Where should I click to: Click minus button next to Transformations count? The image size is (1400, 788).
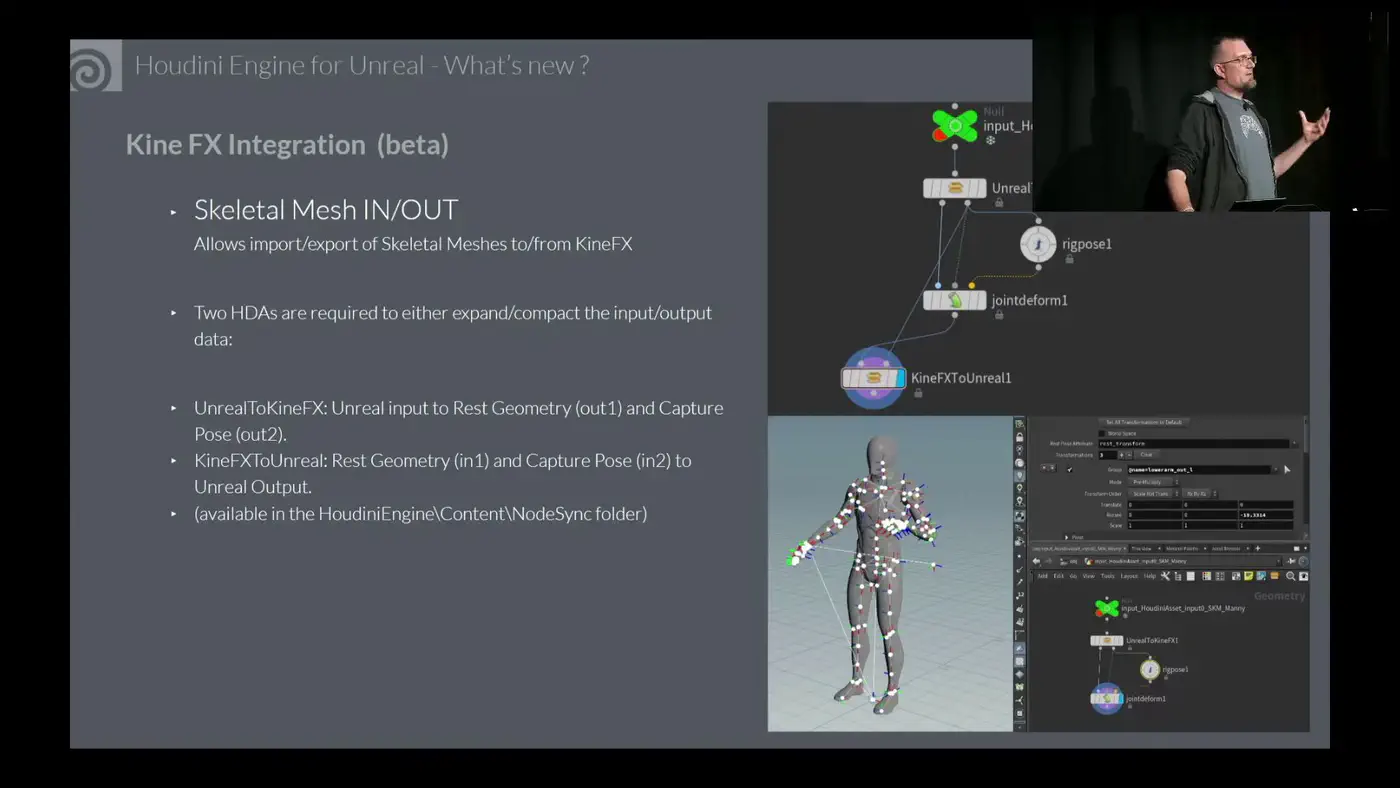(1129, 455)
